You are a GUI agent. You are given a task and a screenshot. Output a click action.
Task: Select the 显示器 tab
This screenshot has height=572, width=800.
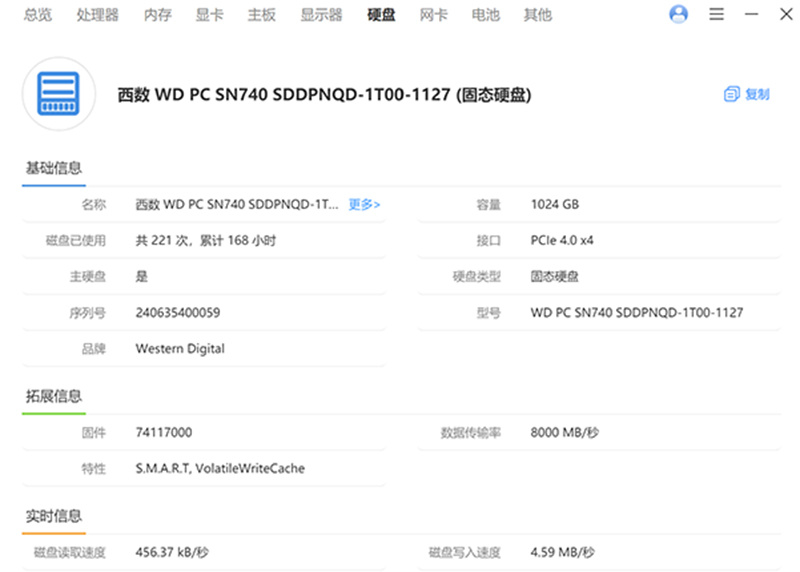click(x=321, y=15)
